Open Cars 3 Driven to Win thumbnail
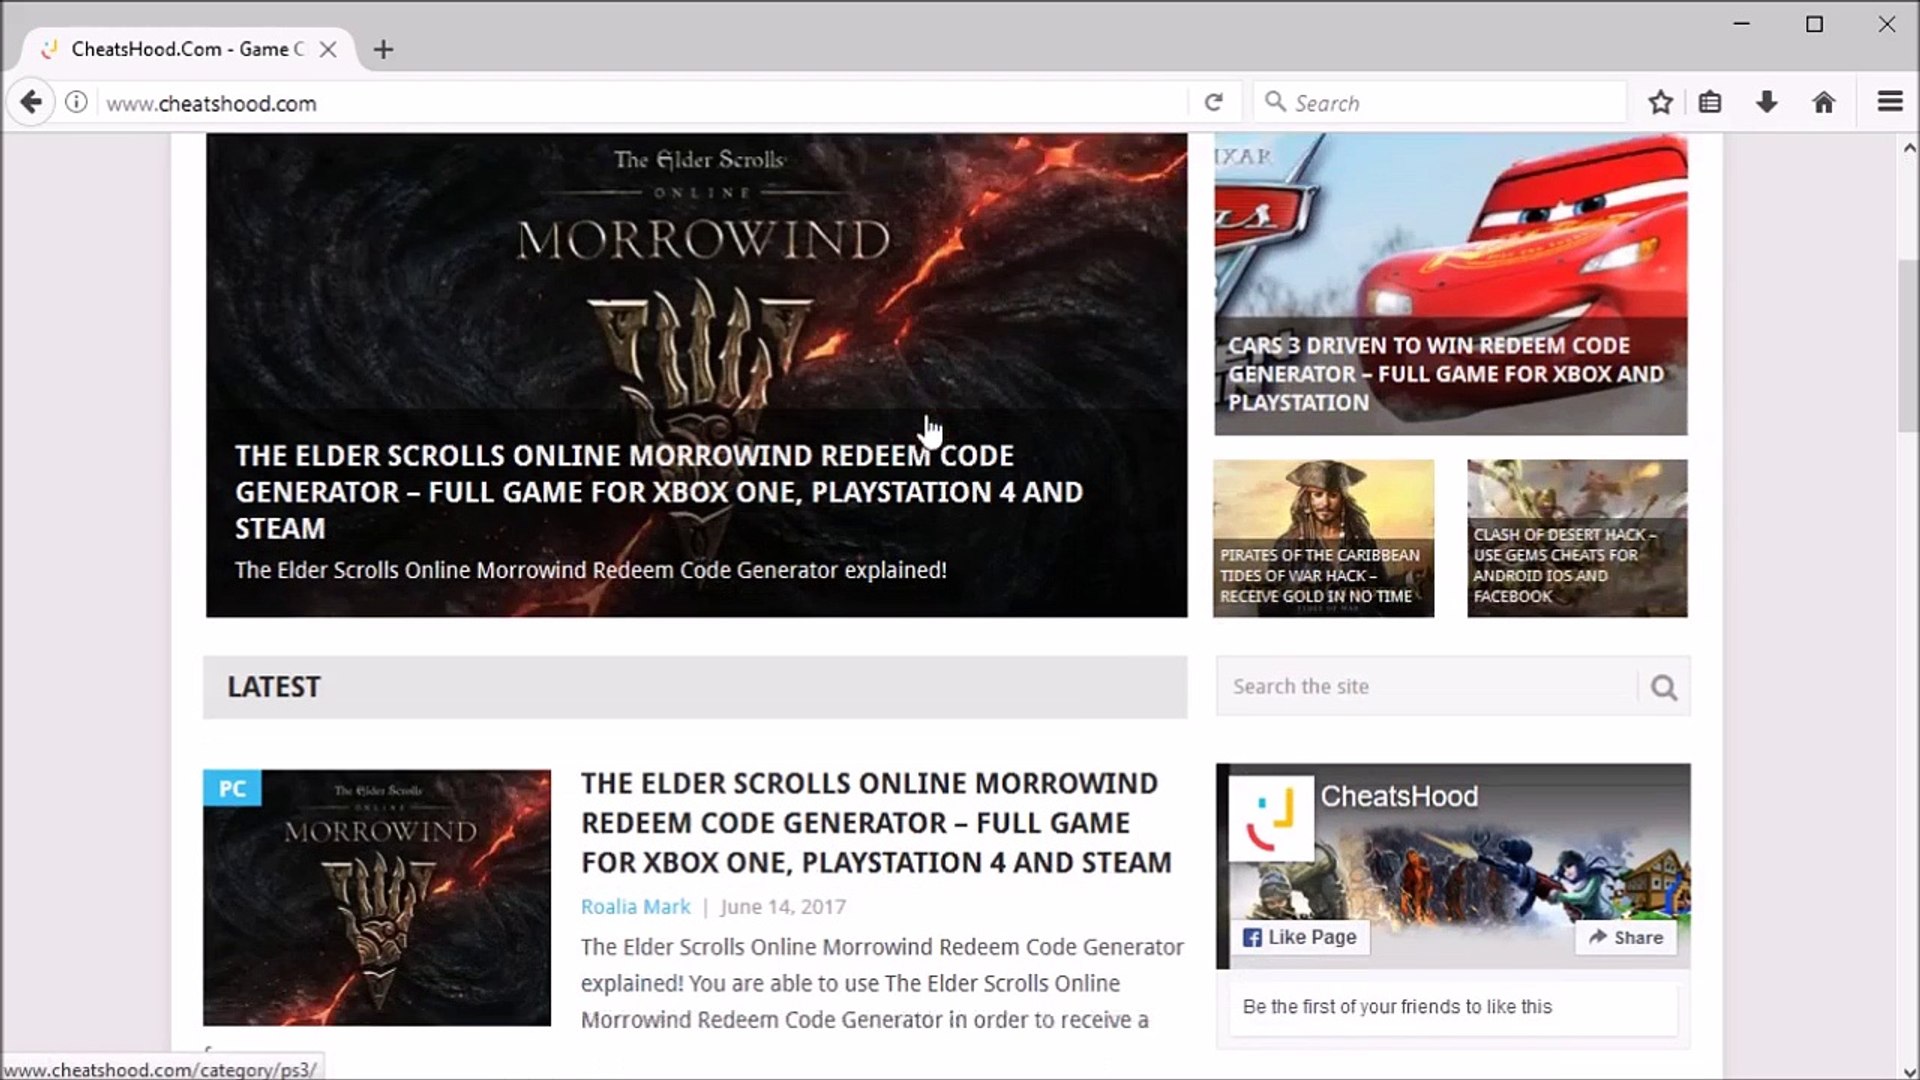Viewport: 1920px width, 1080px height. pyautogui.click(x=1450, y=285)
